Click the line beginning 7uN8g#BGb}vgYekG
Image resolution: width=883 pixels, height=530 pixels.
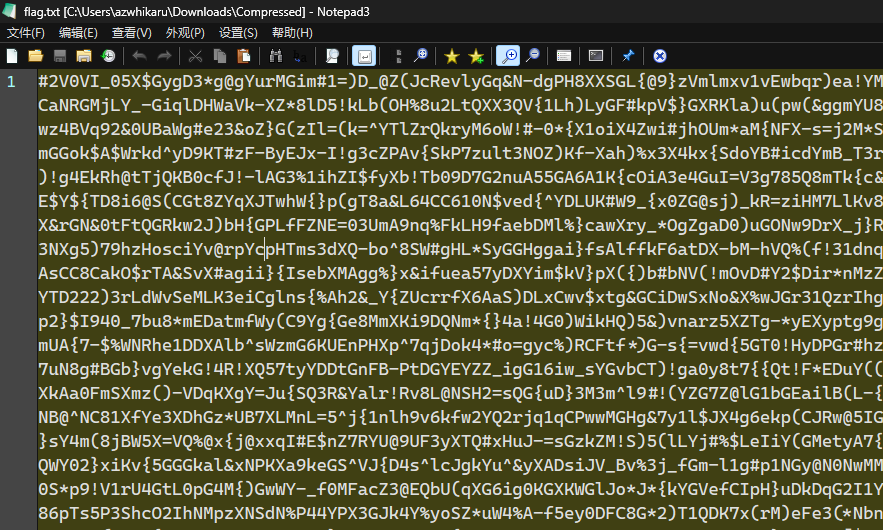460,369
